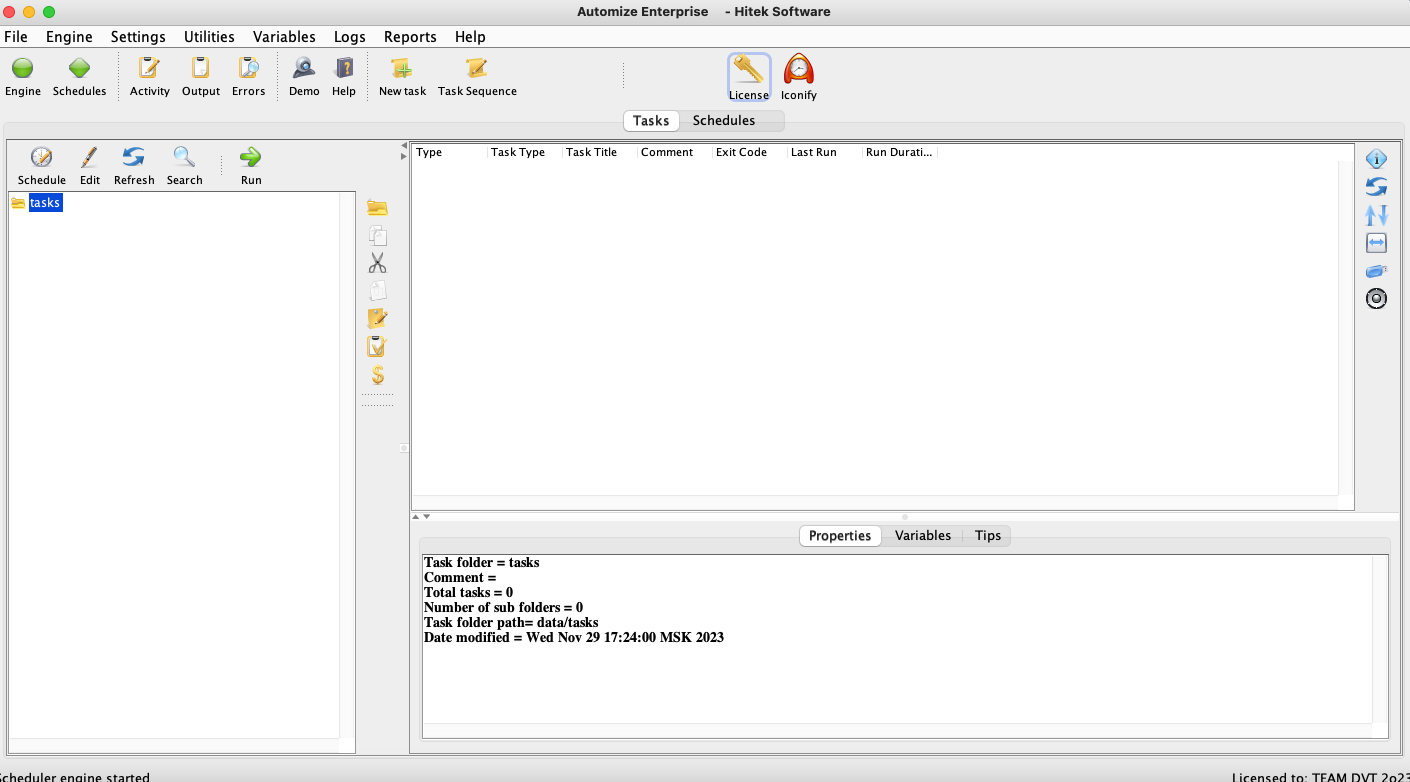Open the Reports menu
The height and width of the screenshot is (782, 1410).
coord(410,37)
